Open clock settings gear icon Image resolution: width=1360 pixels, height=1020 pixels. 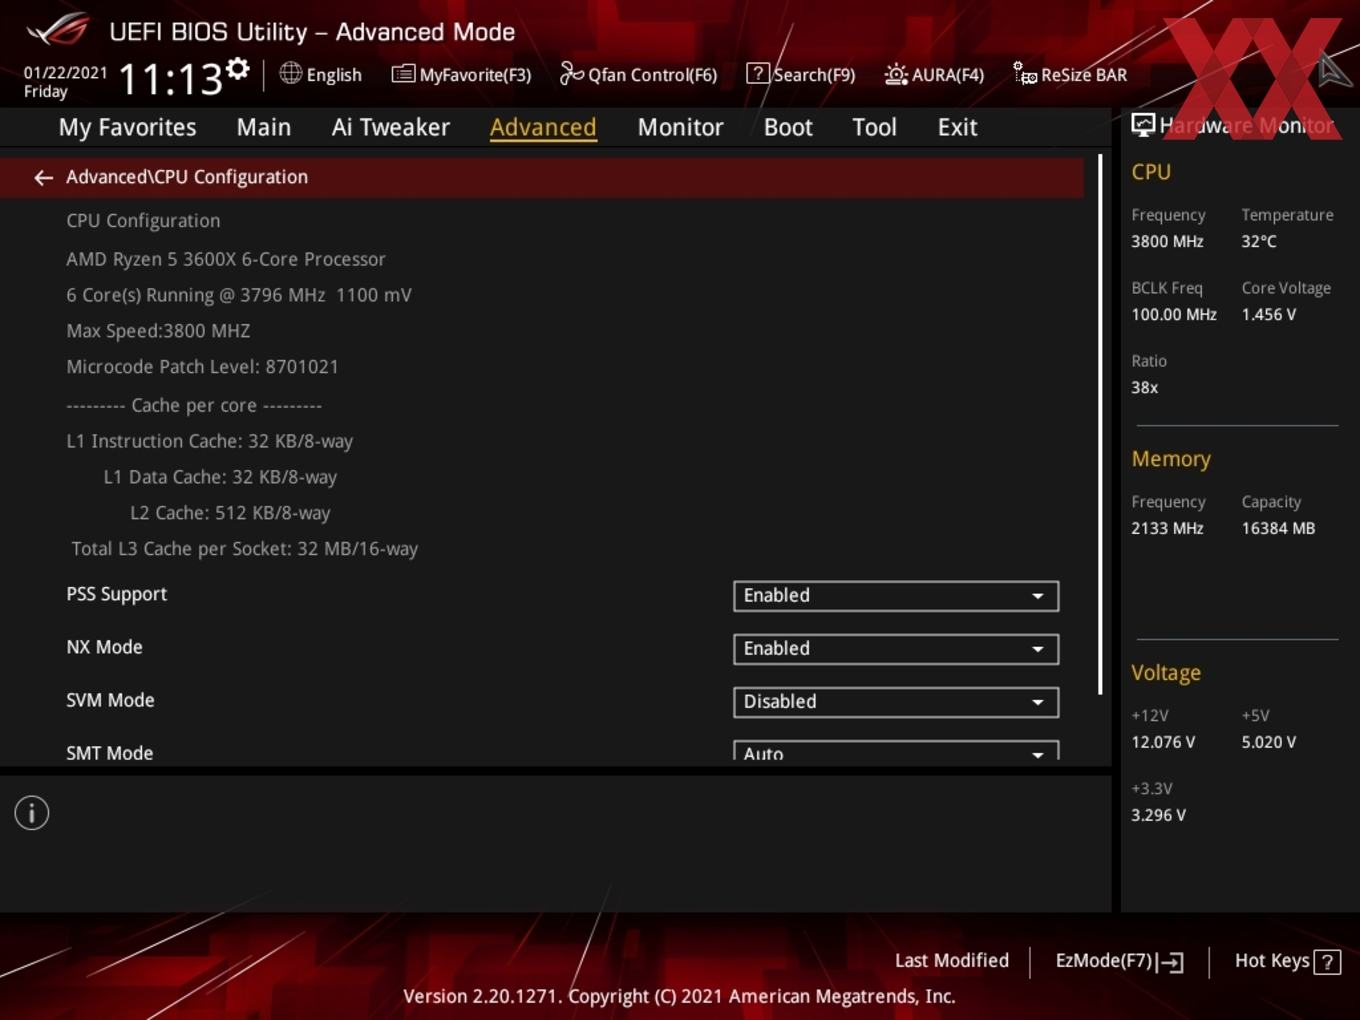(x=237, y=69)
